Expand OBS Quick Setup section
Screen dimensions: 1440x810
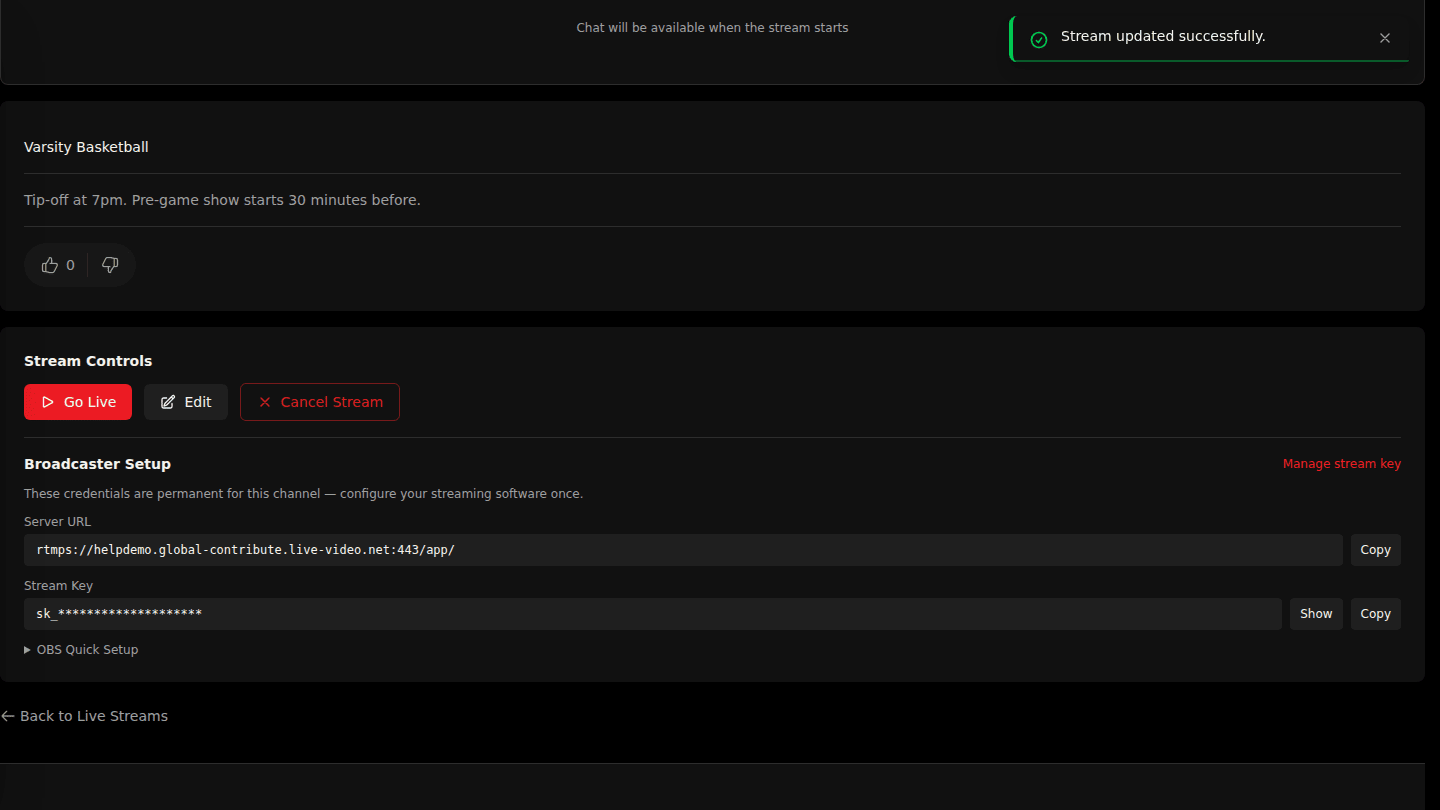point(81,650)
